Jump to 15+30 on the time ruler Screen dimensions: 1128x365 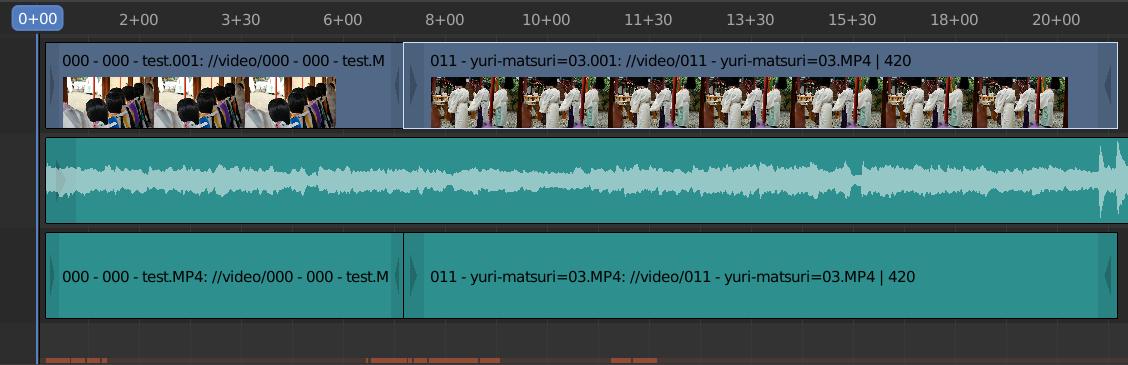click(852, 19)
